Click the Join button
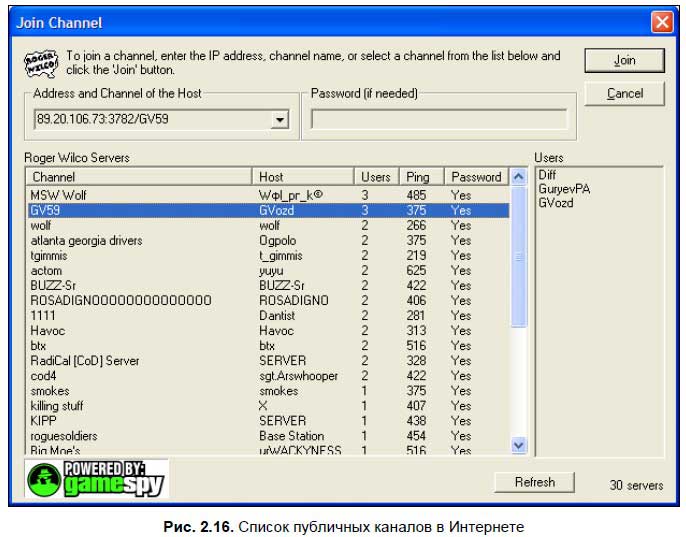686x537 pixels. pos(625,61)
